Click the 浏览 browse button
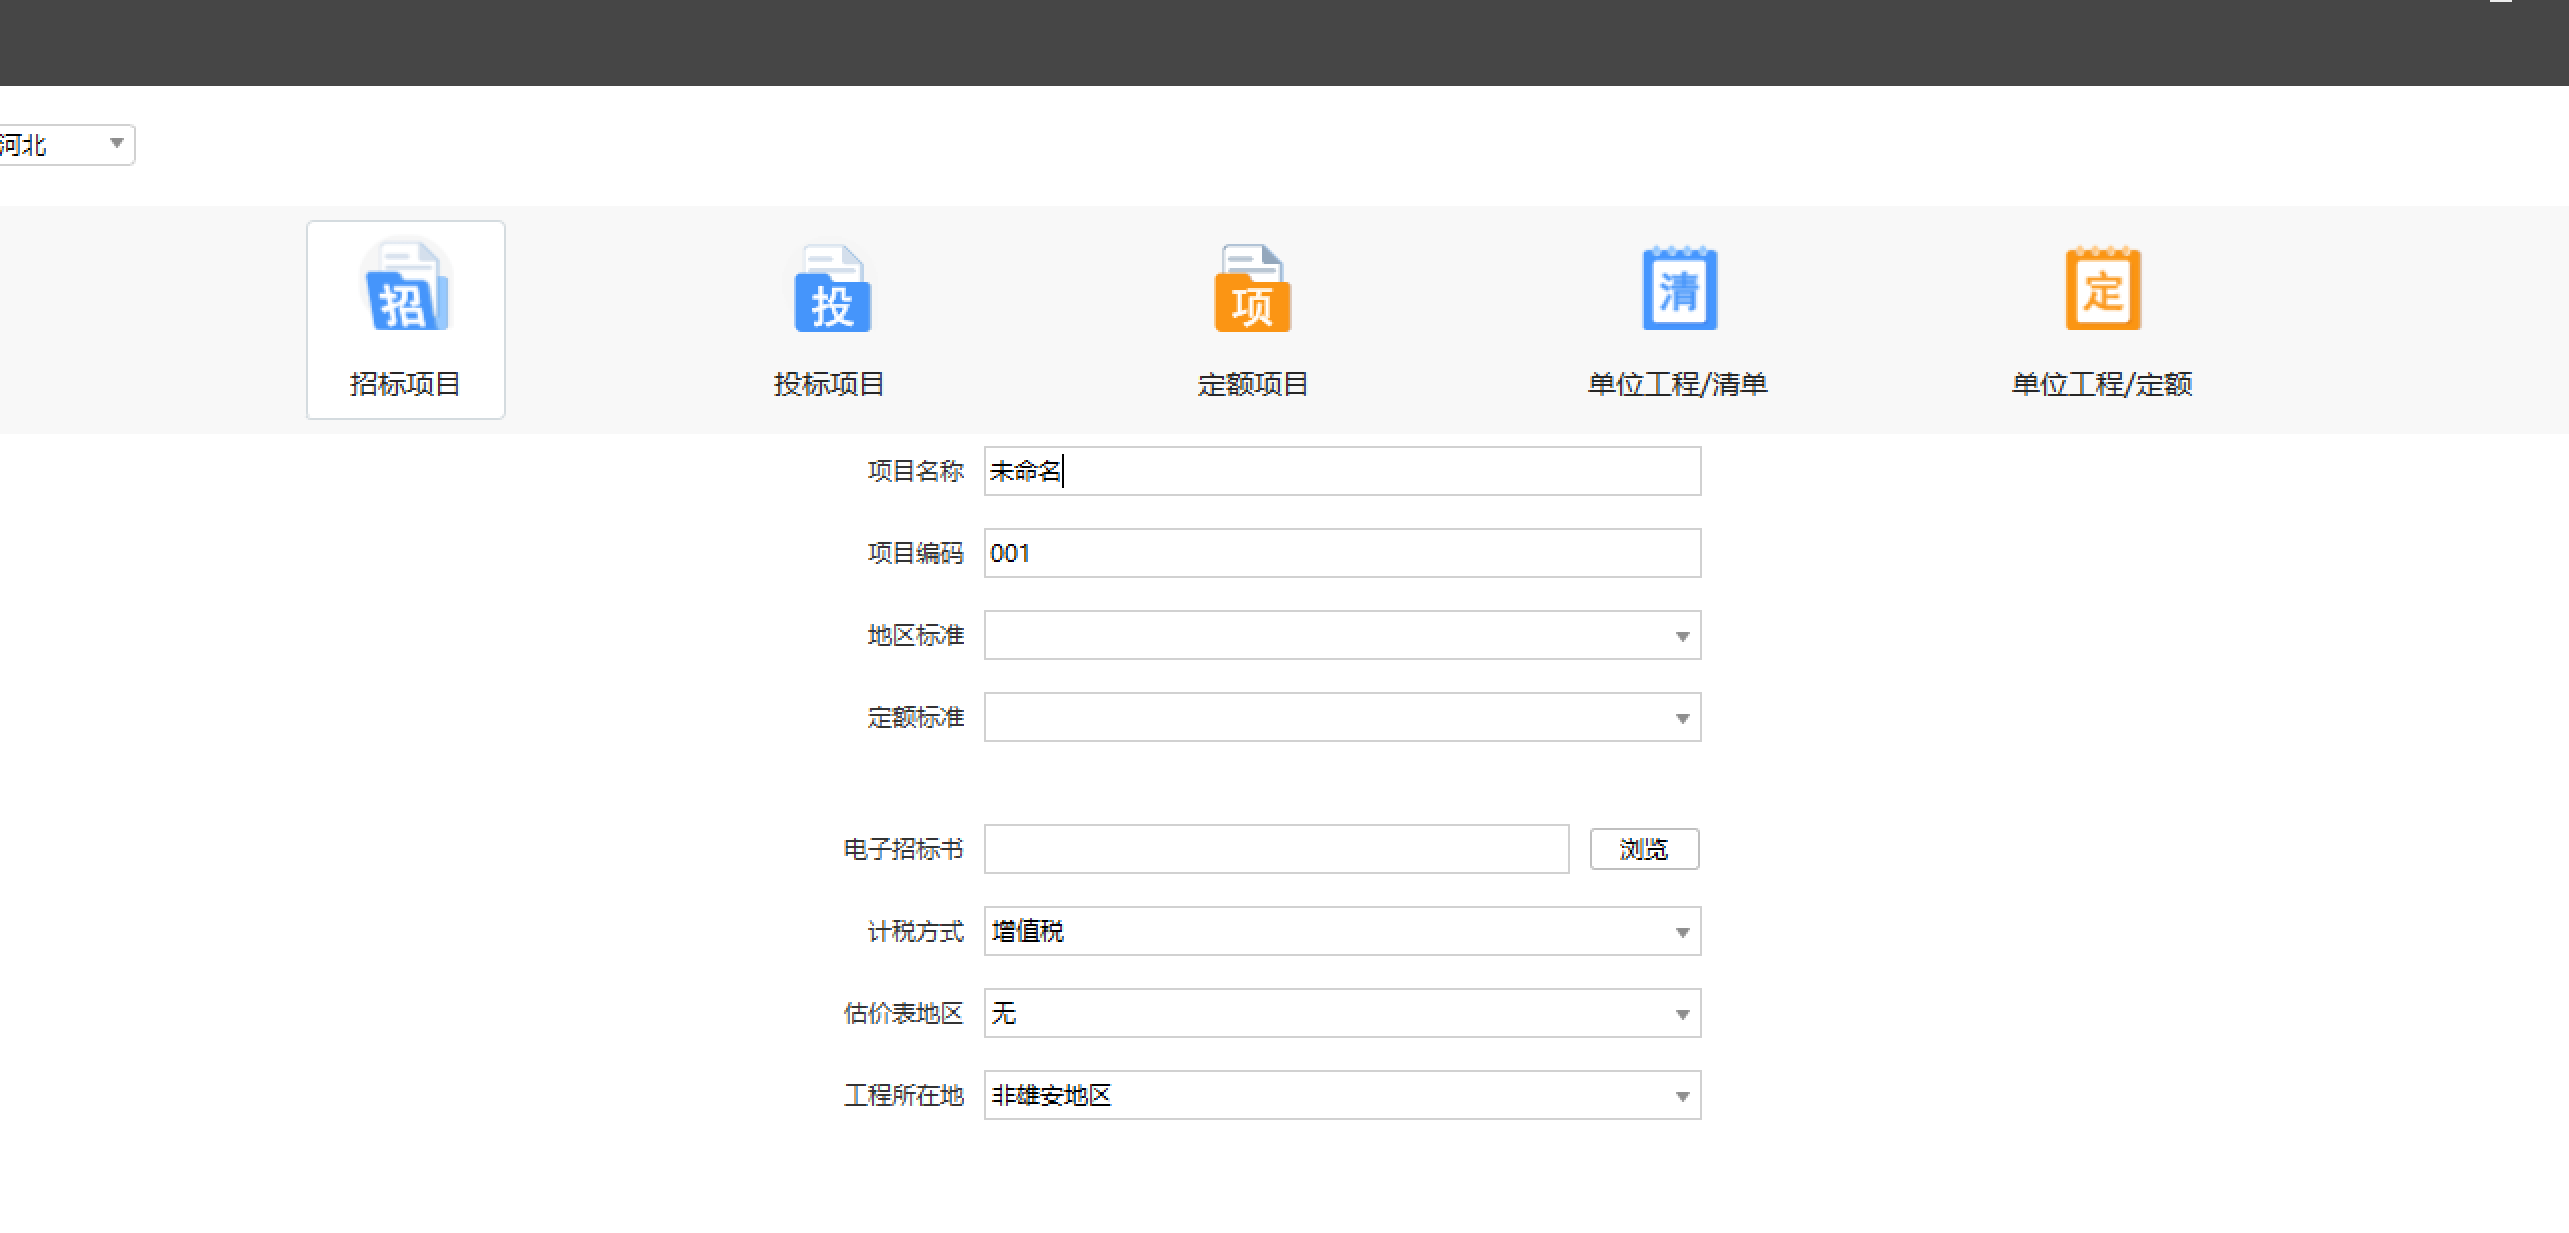Viewport: 2569px width, 1233px height. [1644, 849]
